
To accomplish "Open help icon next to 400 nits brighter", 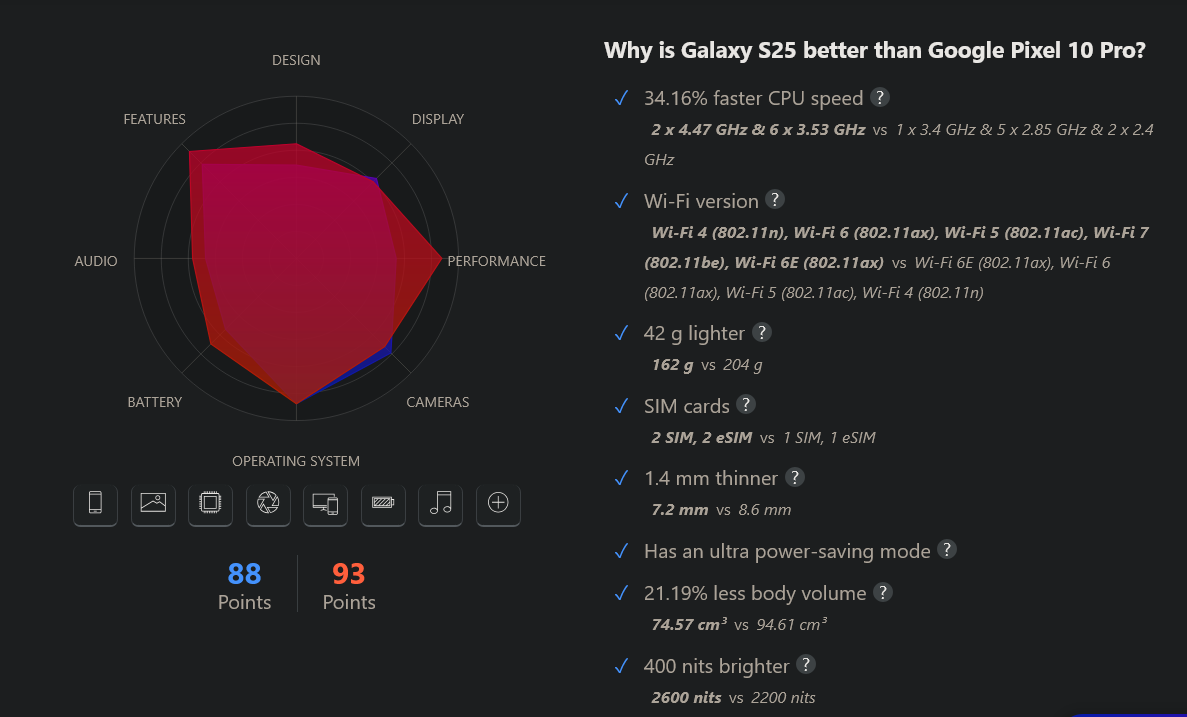I will click(806, 664).
